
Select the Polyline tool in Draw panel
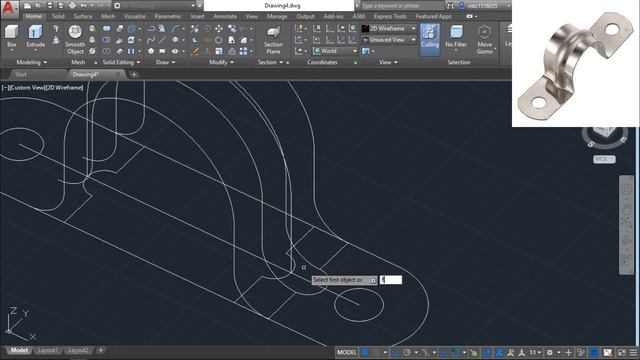coord(151,29)
